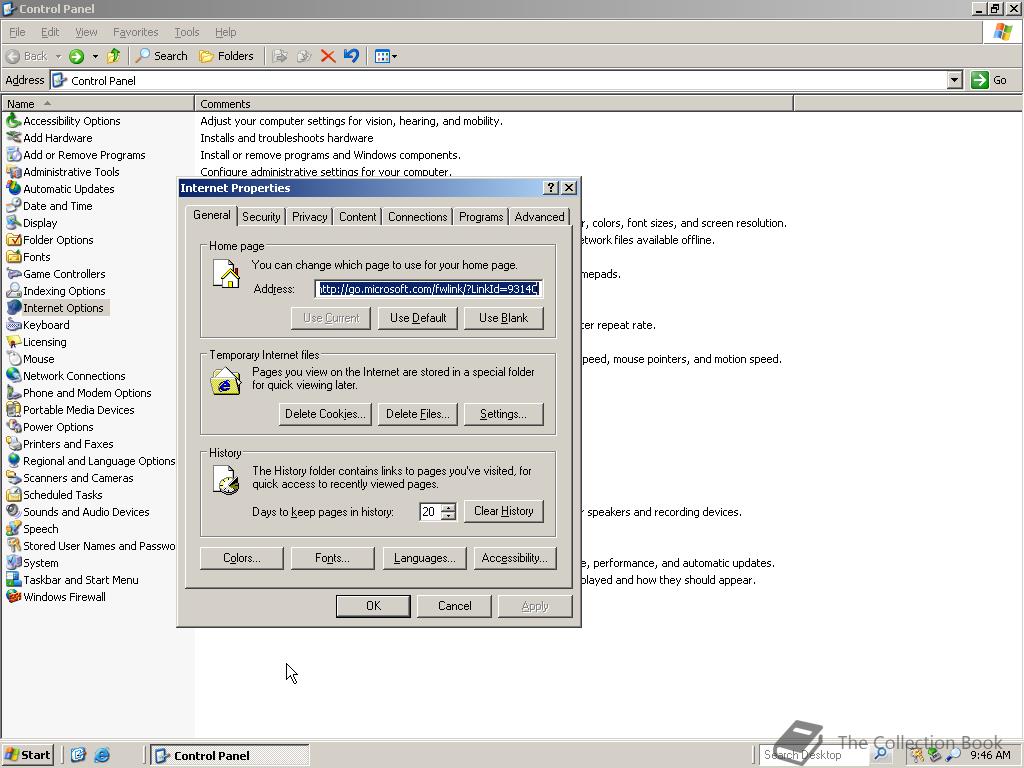Open the Tools menu
Screen dimensions: 1024x768
pyautogui.click(x=186, y=32)
